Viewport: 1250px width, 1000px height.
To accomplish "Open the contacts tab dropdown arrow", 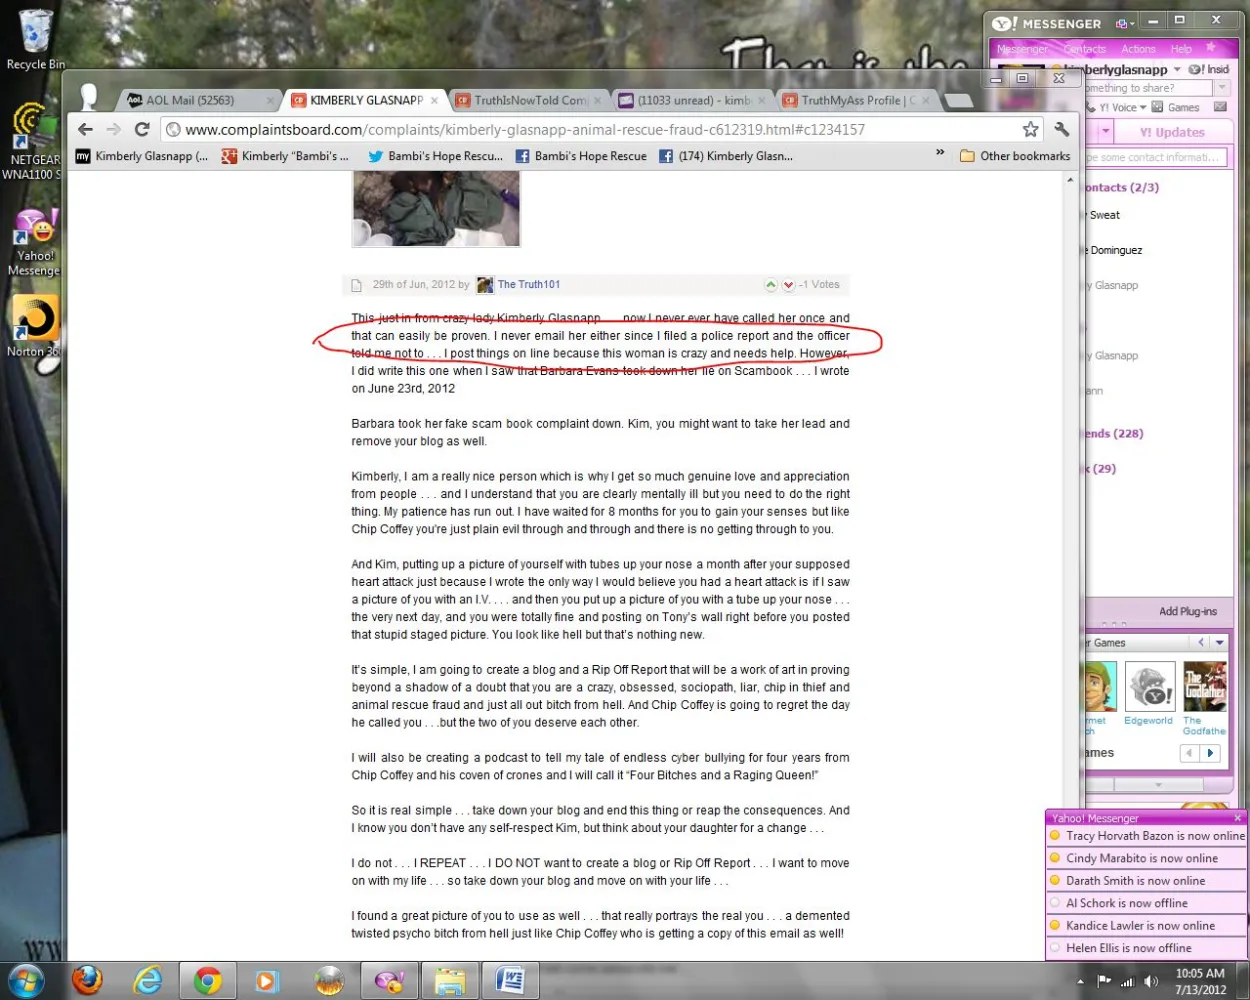I will point(1106,132).
